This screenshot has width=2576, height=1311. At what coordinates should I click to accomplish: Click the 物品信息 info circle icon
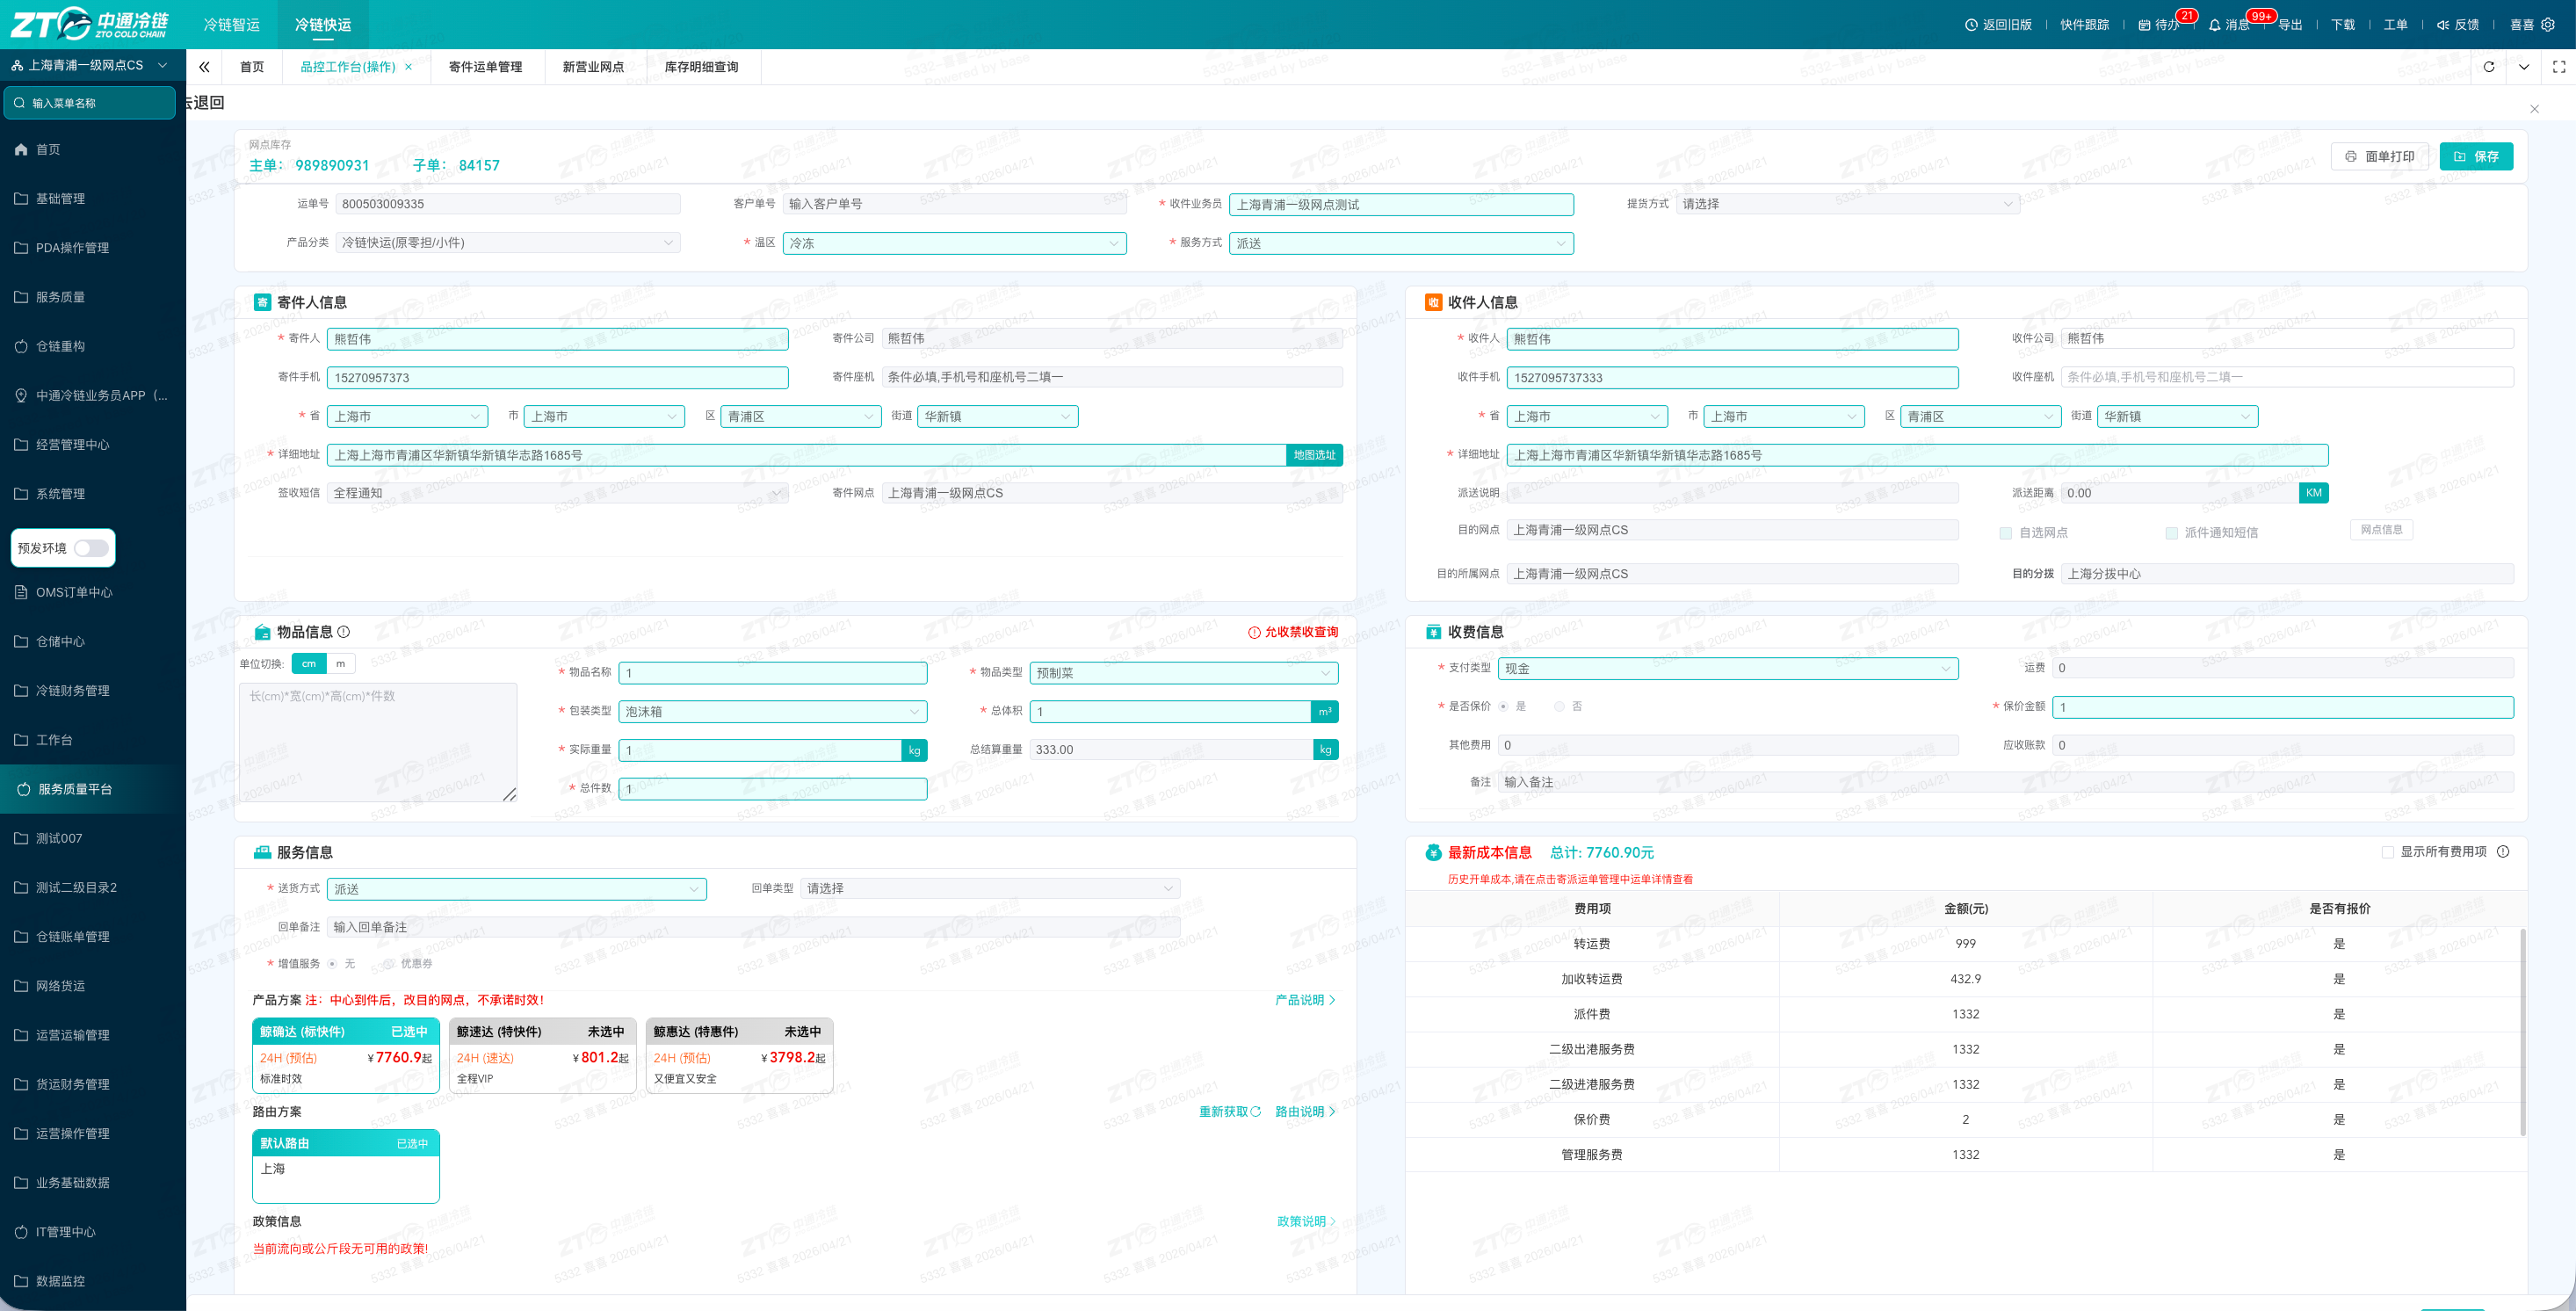344,632
